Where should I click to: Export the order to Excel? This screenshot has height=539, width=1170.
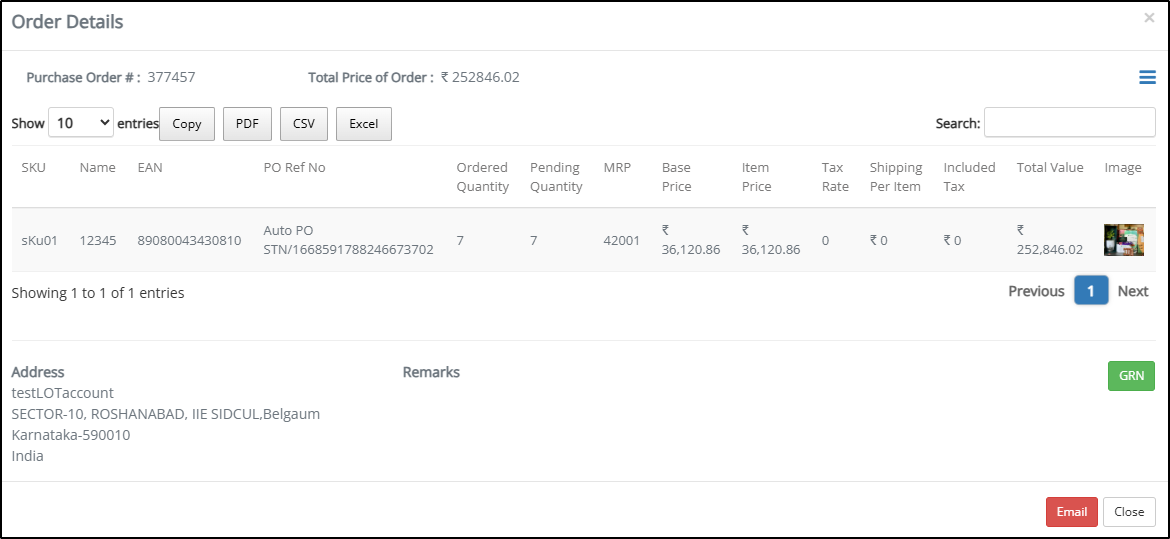363,124
